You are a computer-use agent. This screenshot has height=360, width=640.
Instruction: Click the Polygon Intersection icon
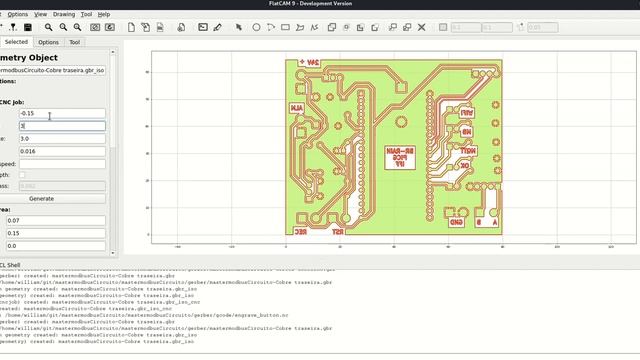(346, 27)
